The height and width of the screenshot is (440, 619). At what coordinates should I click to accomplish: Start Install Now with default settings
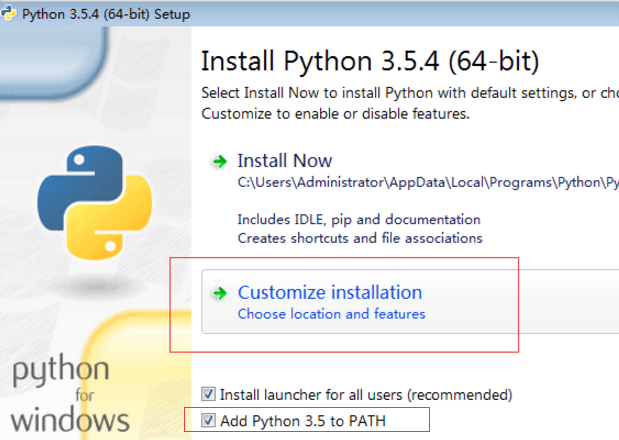pos(285,161)
